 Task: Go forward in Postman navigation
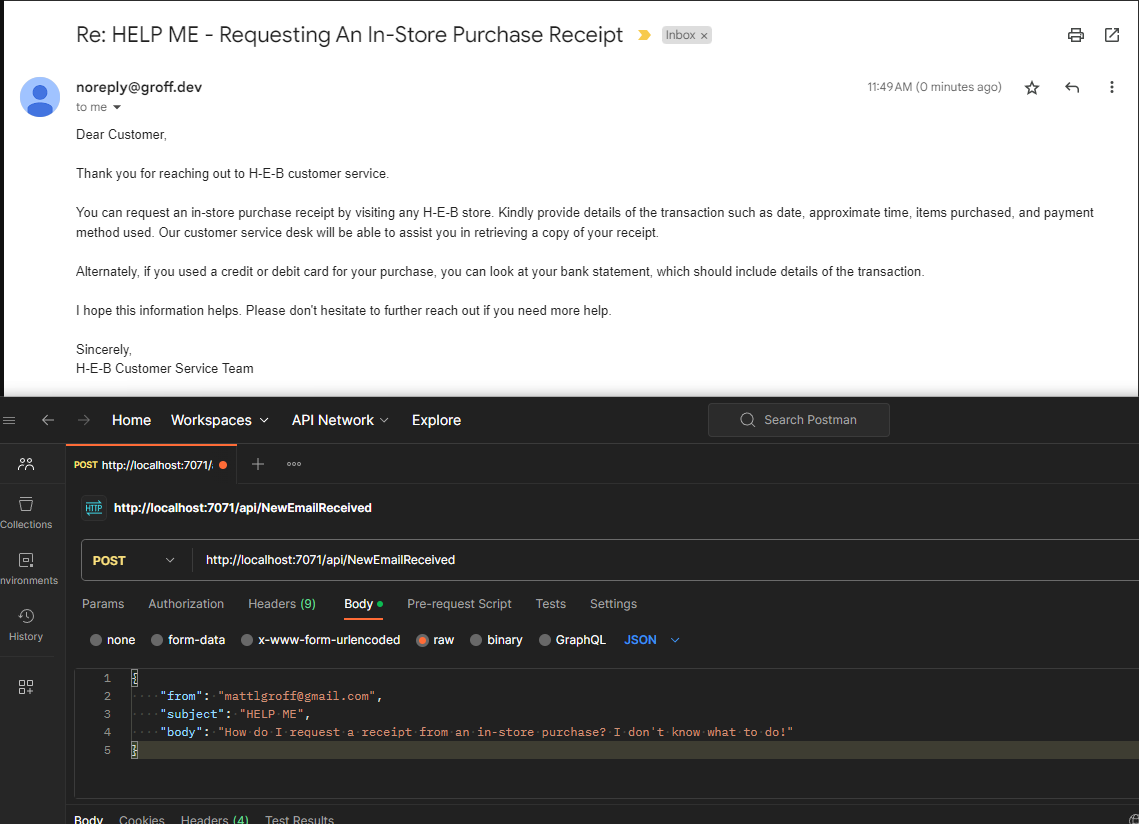pyautogui.click(x=84, y=420)
